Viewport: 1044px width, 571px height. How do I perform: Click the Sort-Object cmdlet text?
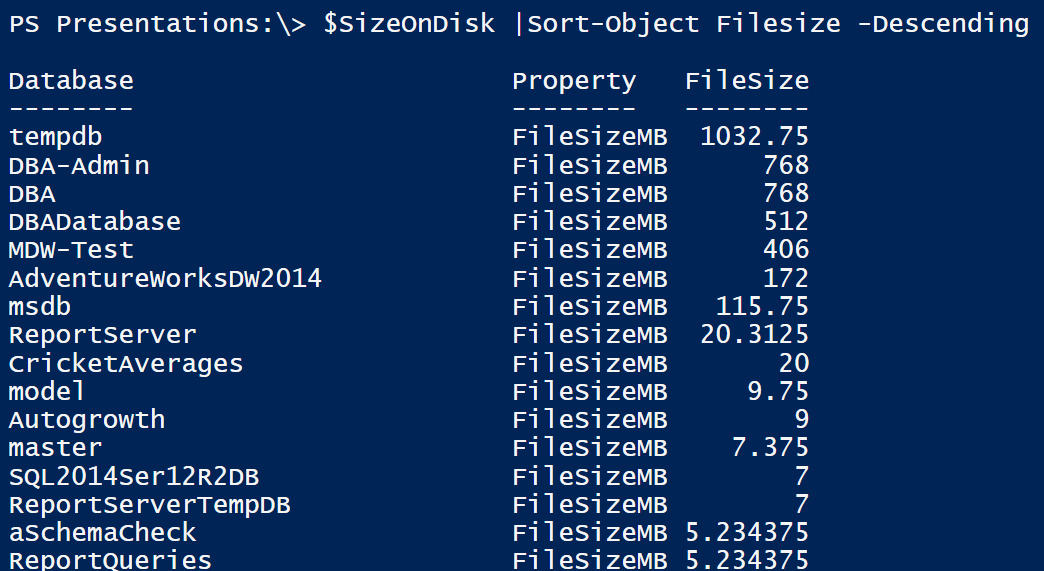click(x=613, y=25)
